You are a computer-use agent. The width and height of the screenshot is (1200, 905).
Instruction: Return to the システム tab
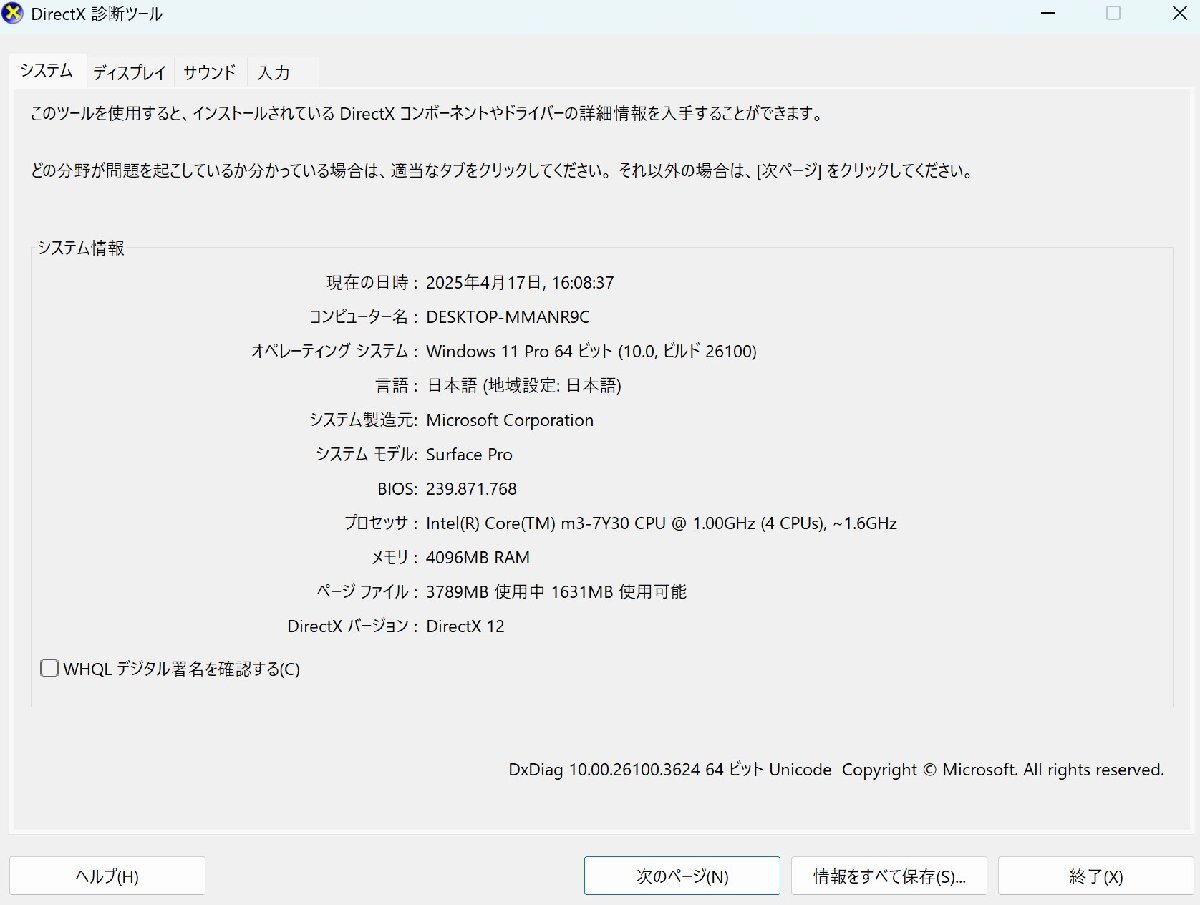tap(46, 71)
